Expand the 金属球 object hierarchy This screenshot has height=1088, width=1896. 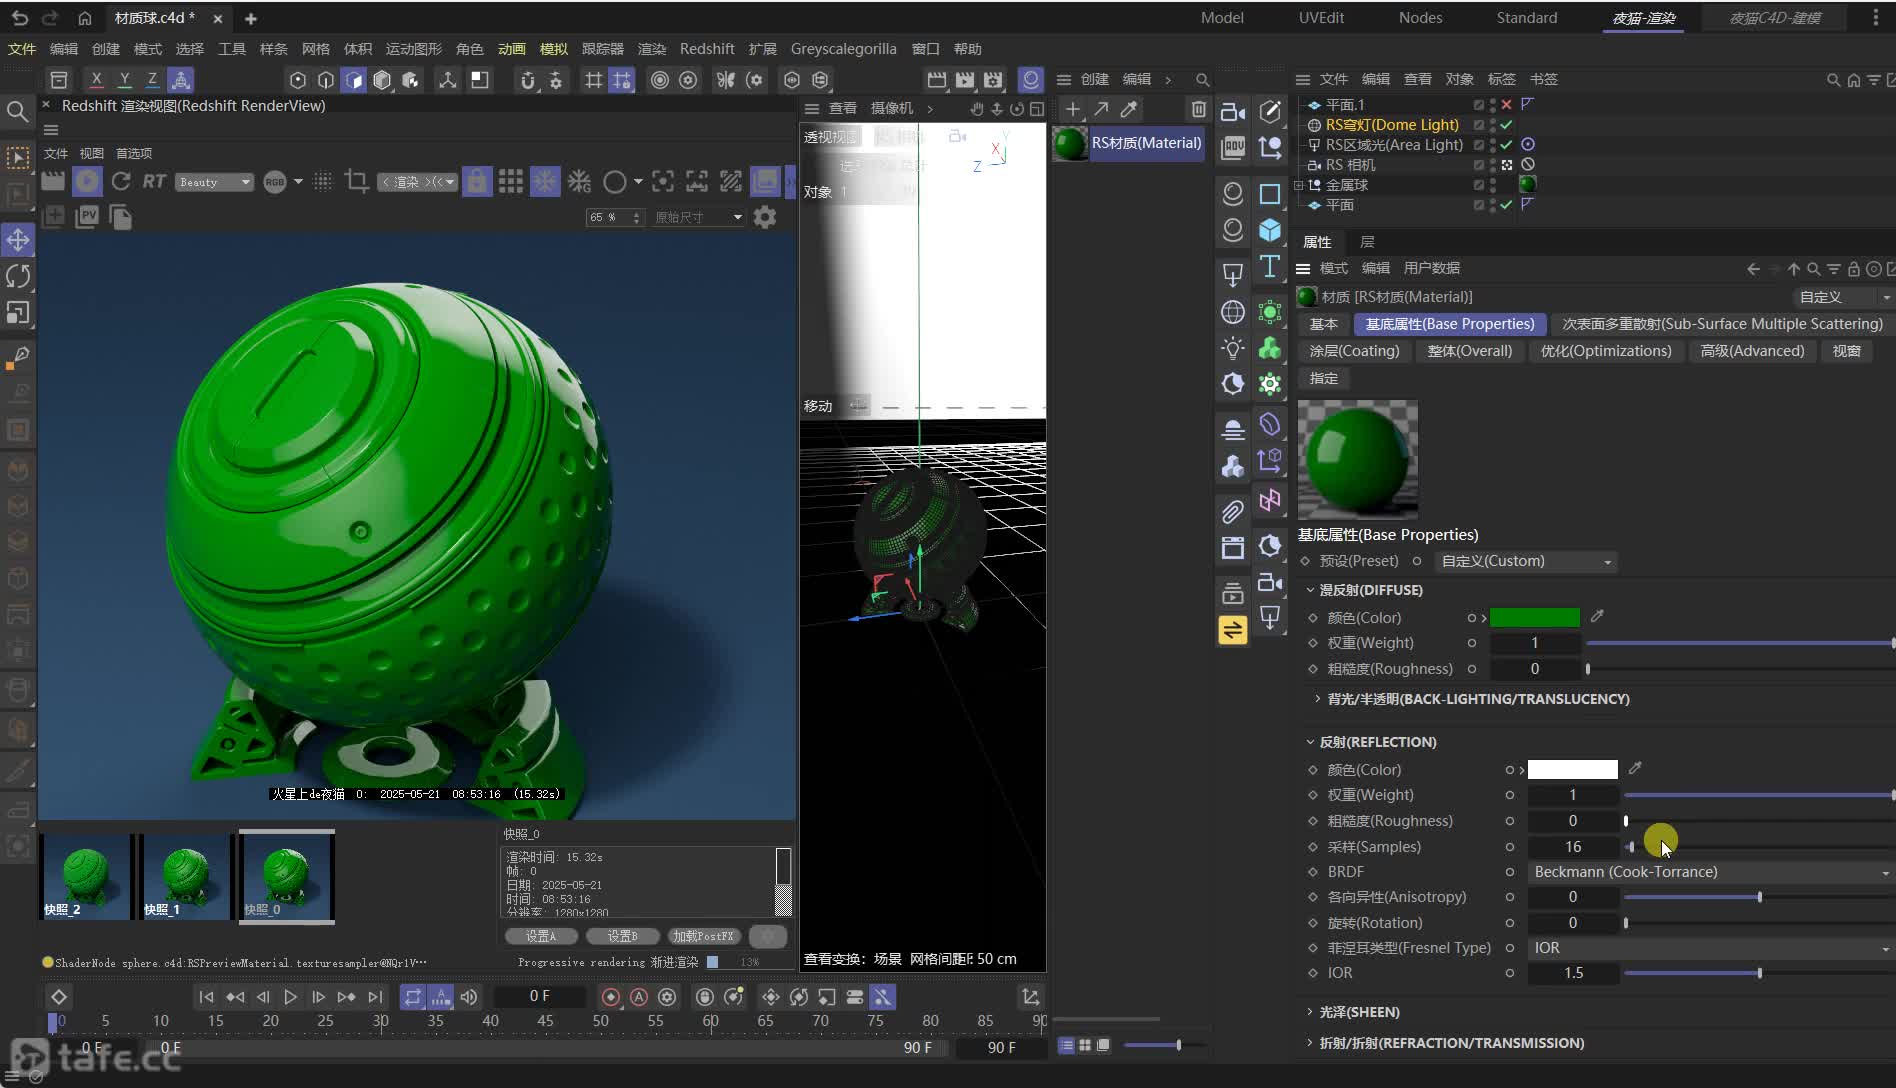click(1298, 185)
